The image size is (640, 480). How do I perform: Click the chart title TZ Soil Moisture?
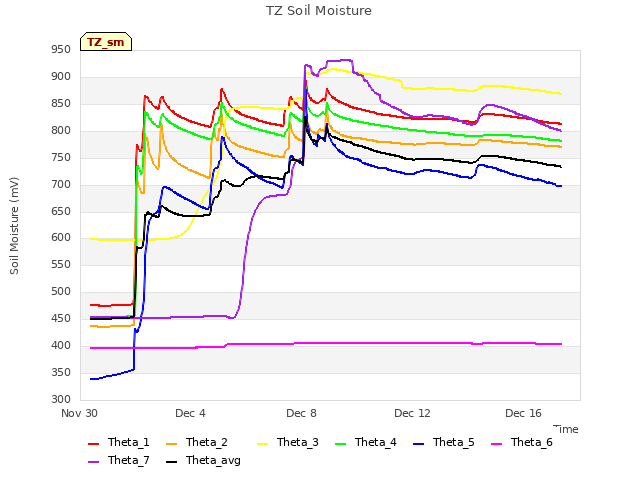click(x=319, y=11)
